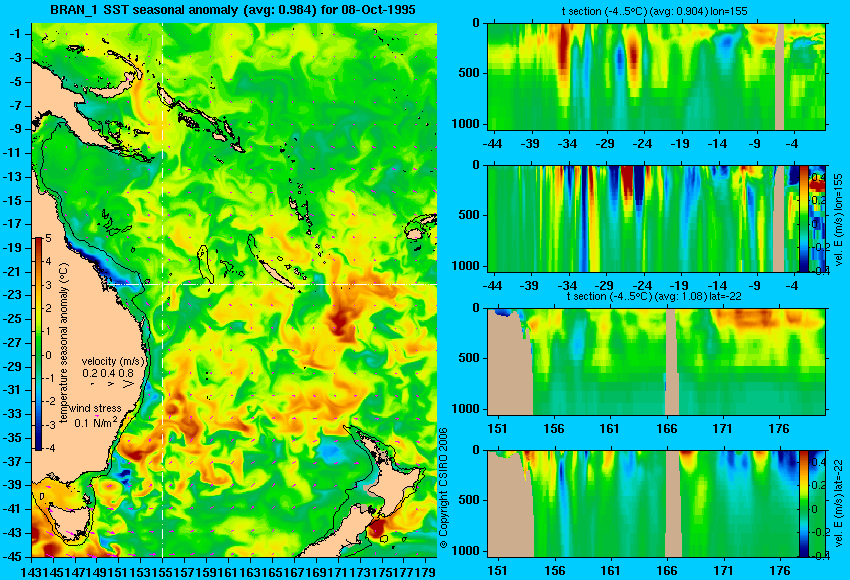The height and width of the screenshot is (580, 850).
Task: Click the tan land column in the lon=155 temperature section
Action: 779,76
